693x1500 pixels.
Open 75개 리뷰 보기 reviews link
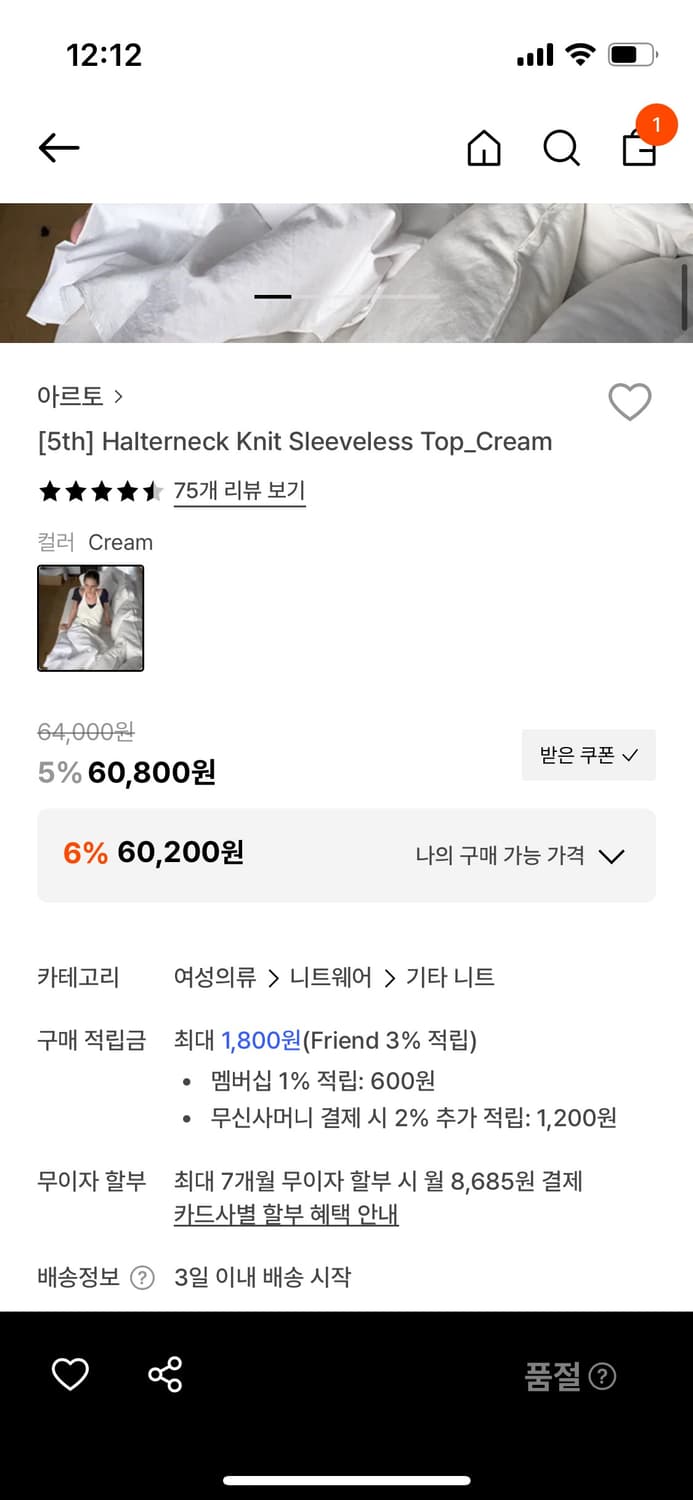pos(239,493)
